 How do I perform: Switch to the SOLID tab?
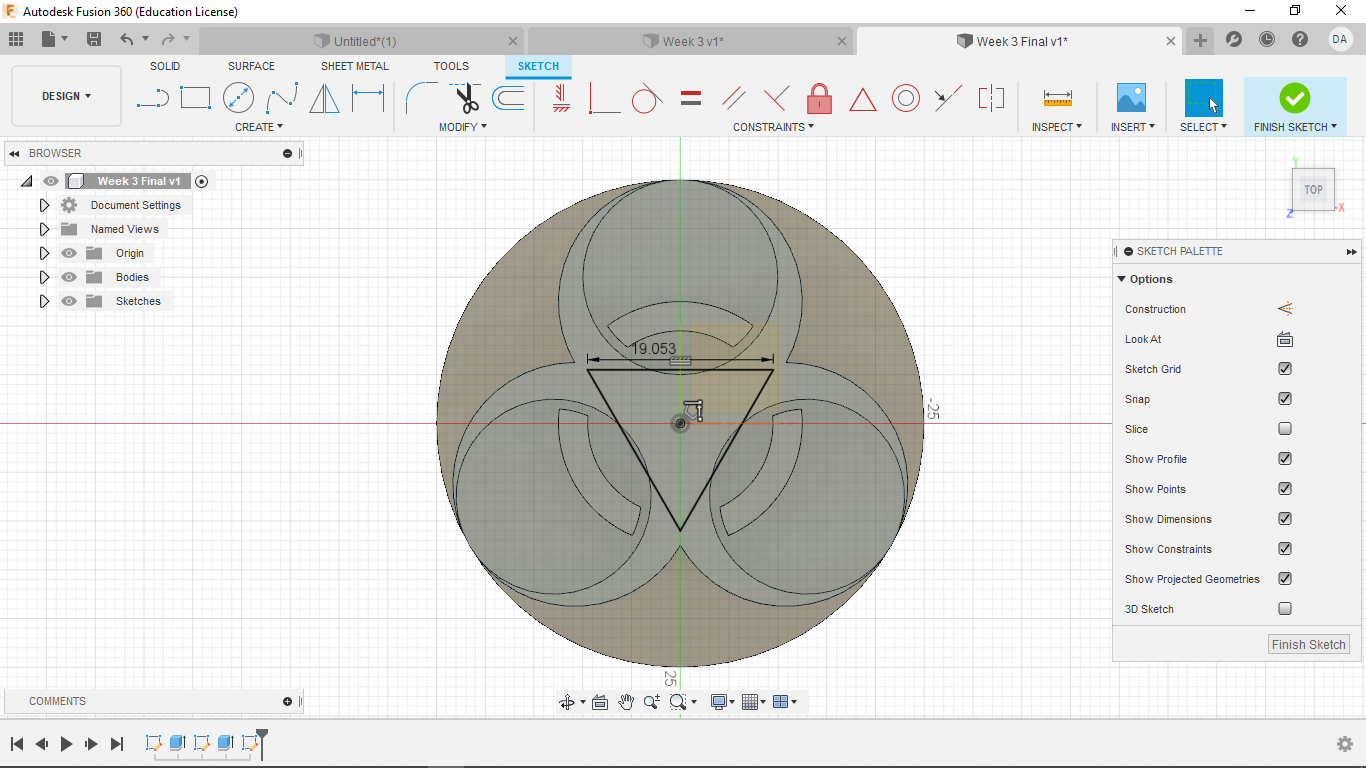(x=165, y=66)
